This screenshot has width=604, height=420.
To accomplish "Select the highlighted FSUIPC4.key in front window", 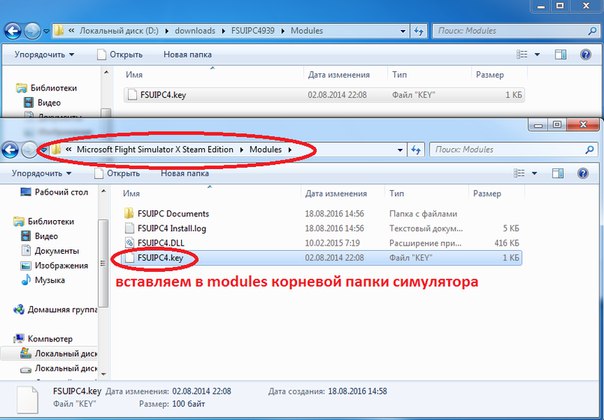I will [x=321, y=257].
